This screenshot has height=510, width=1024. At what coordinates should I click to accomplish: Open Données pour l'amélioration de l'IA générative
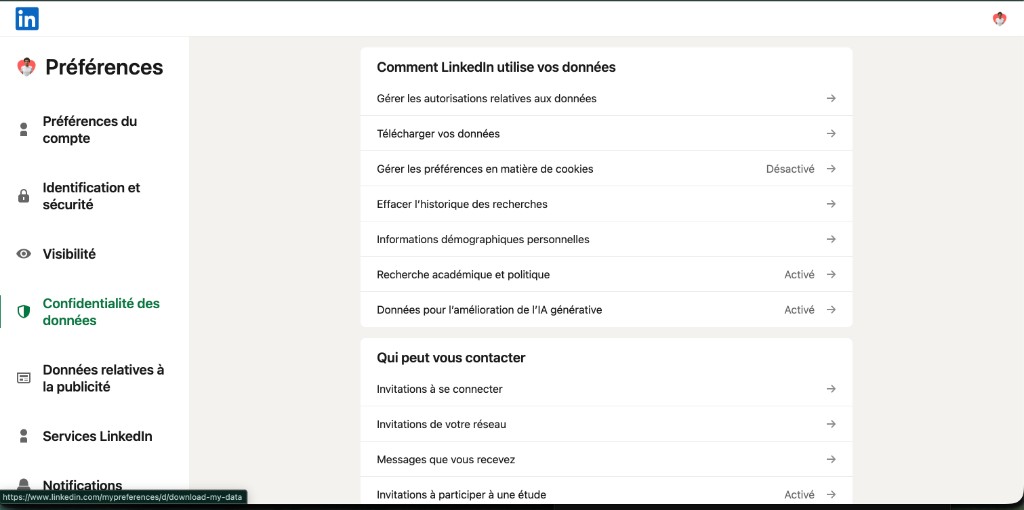coord(606,310)
